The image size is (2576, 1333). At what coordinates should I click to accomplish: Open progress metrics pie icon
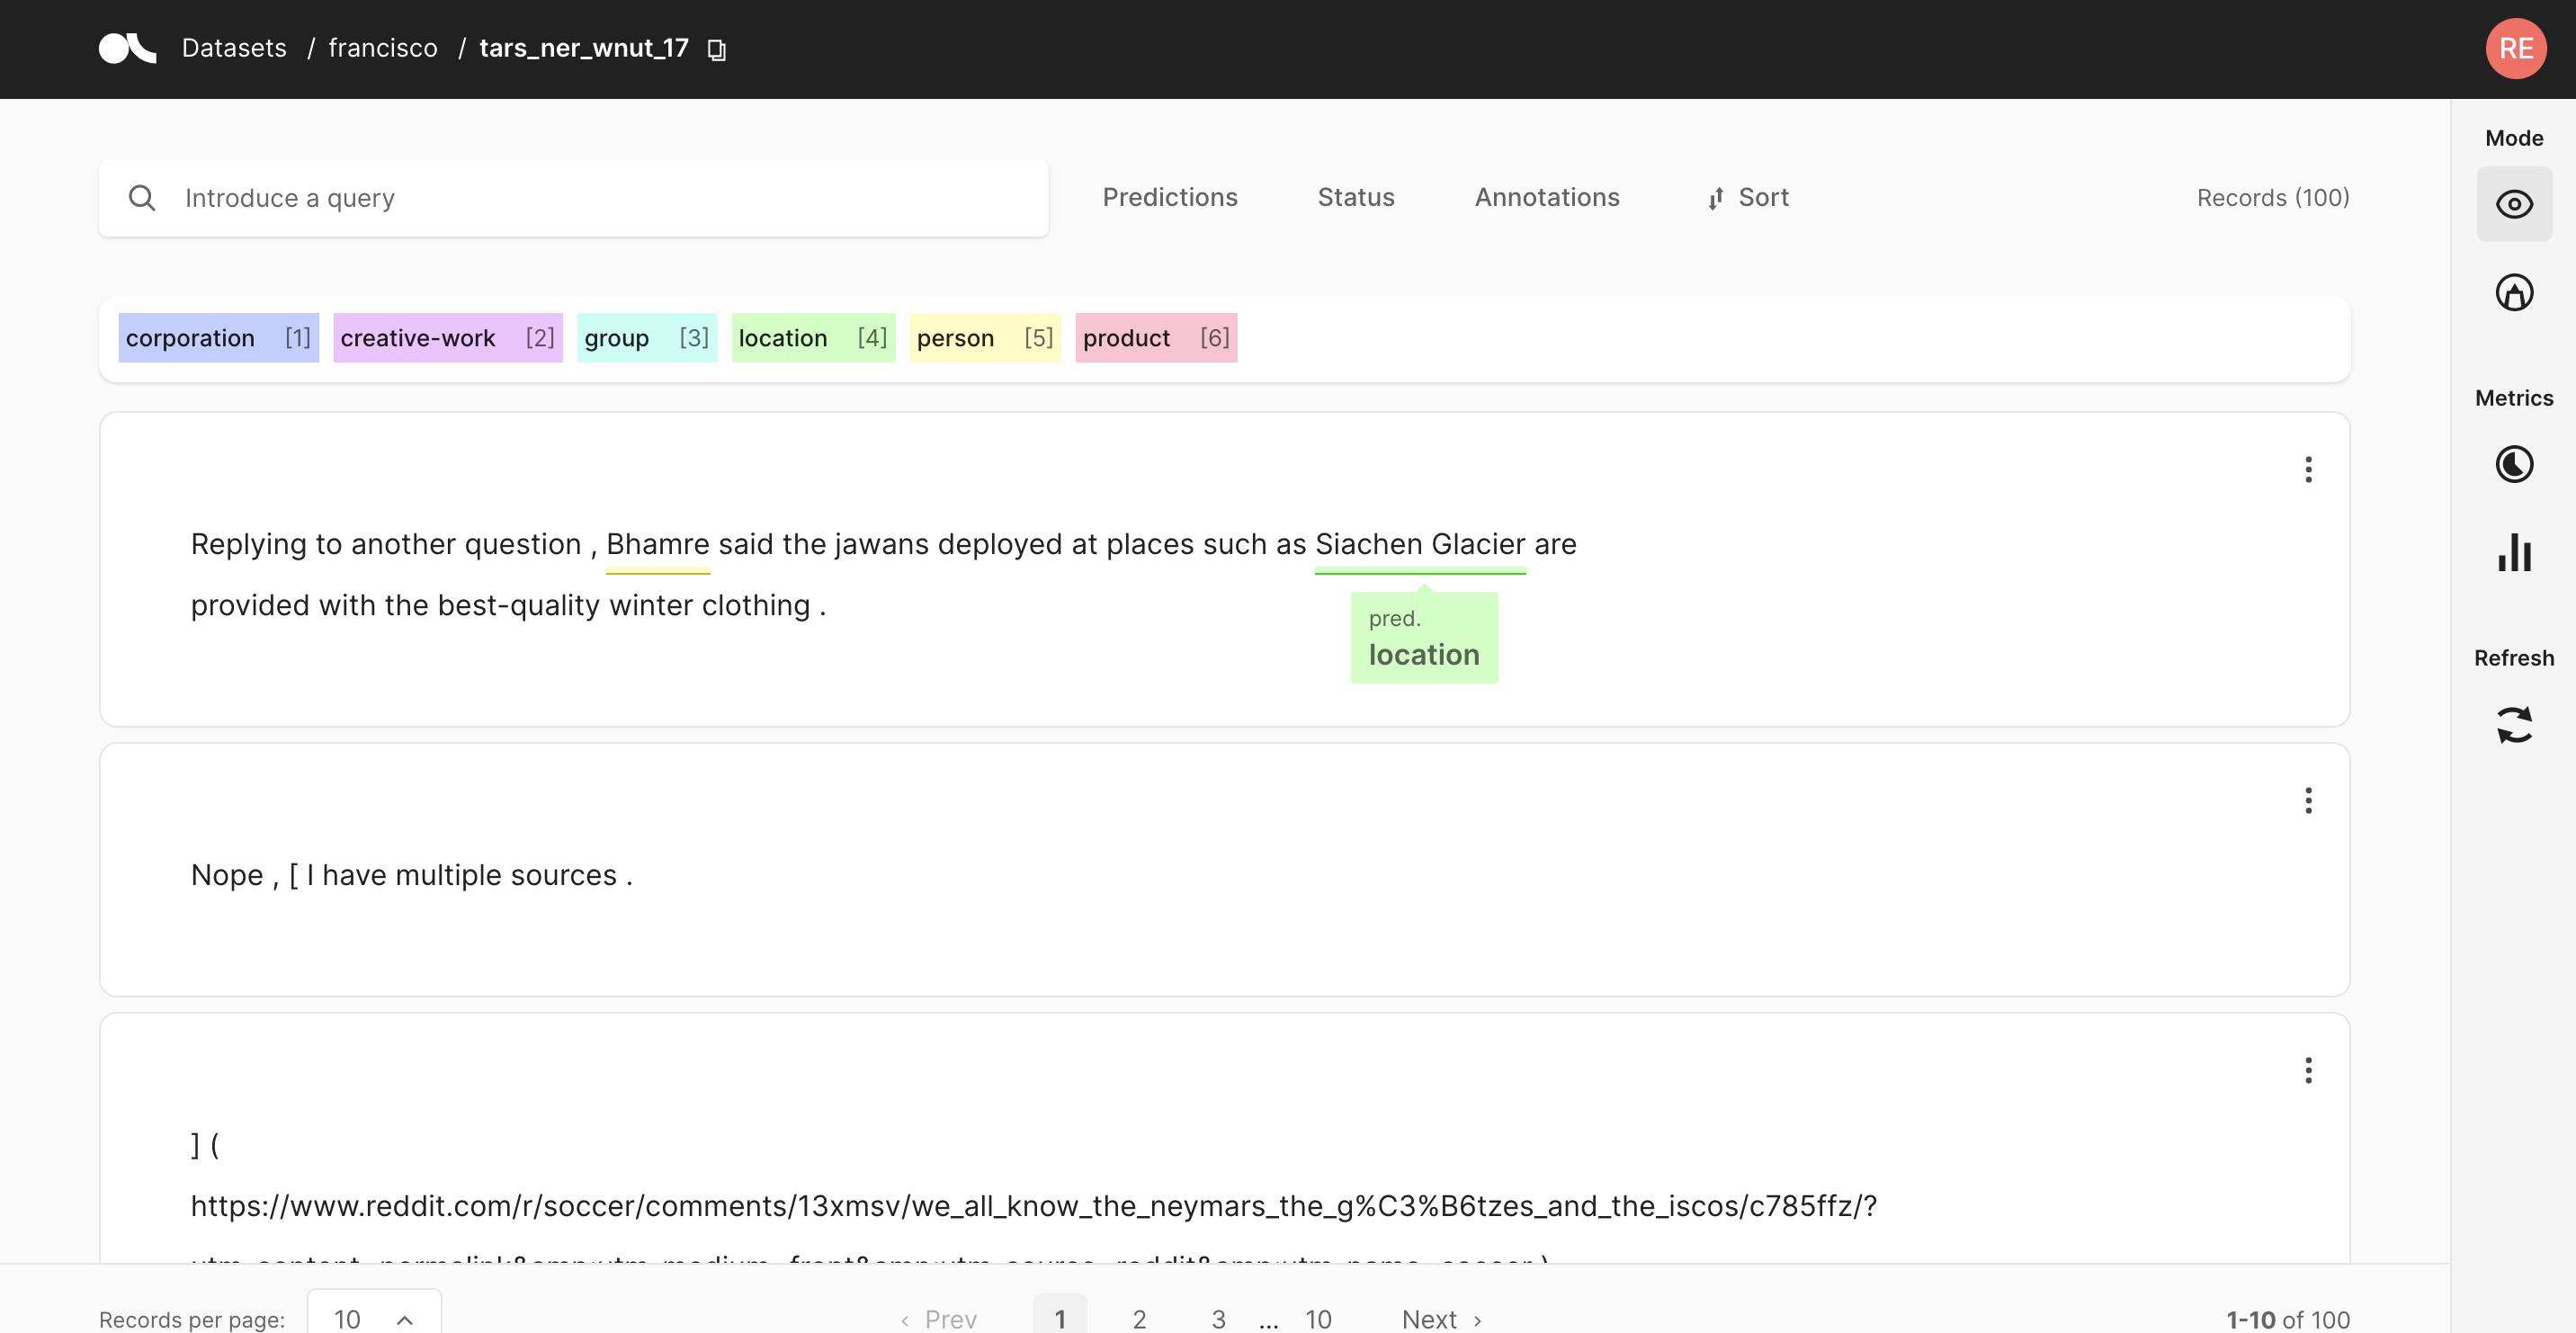2514,464
